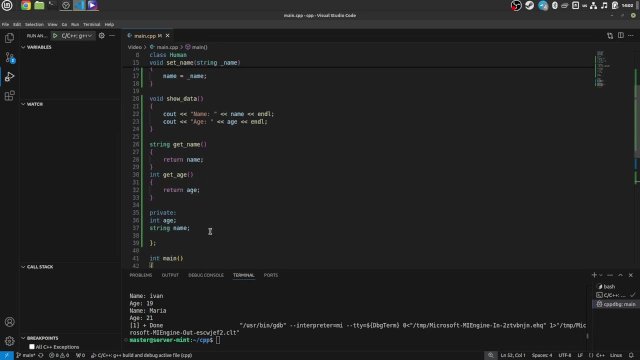Image resolution: width=640 pixels, height=360 pixels.
Task: Click the open changes compare icon
Action: click(x=610, y=36)
